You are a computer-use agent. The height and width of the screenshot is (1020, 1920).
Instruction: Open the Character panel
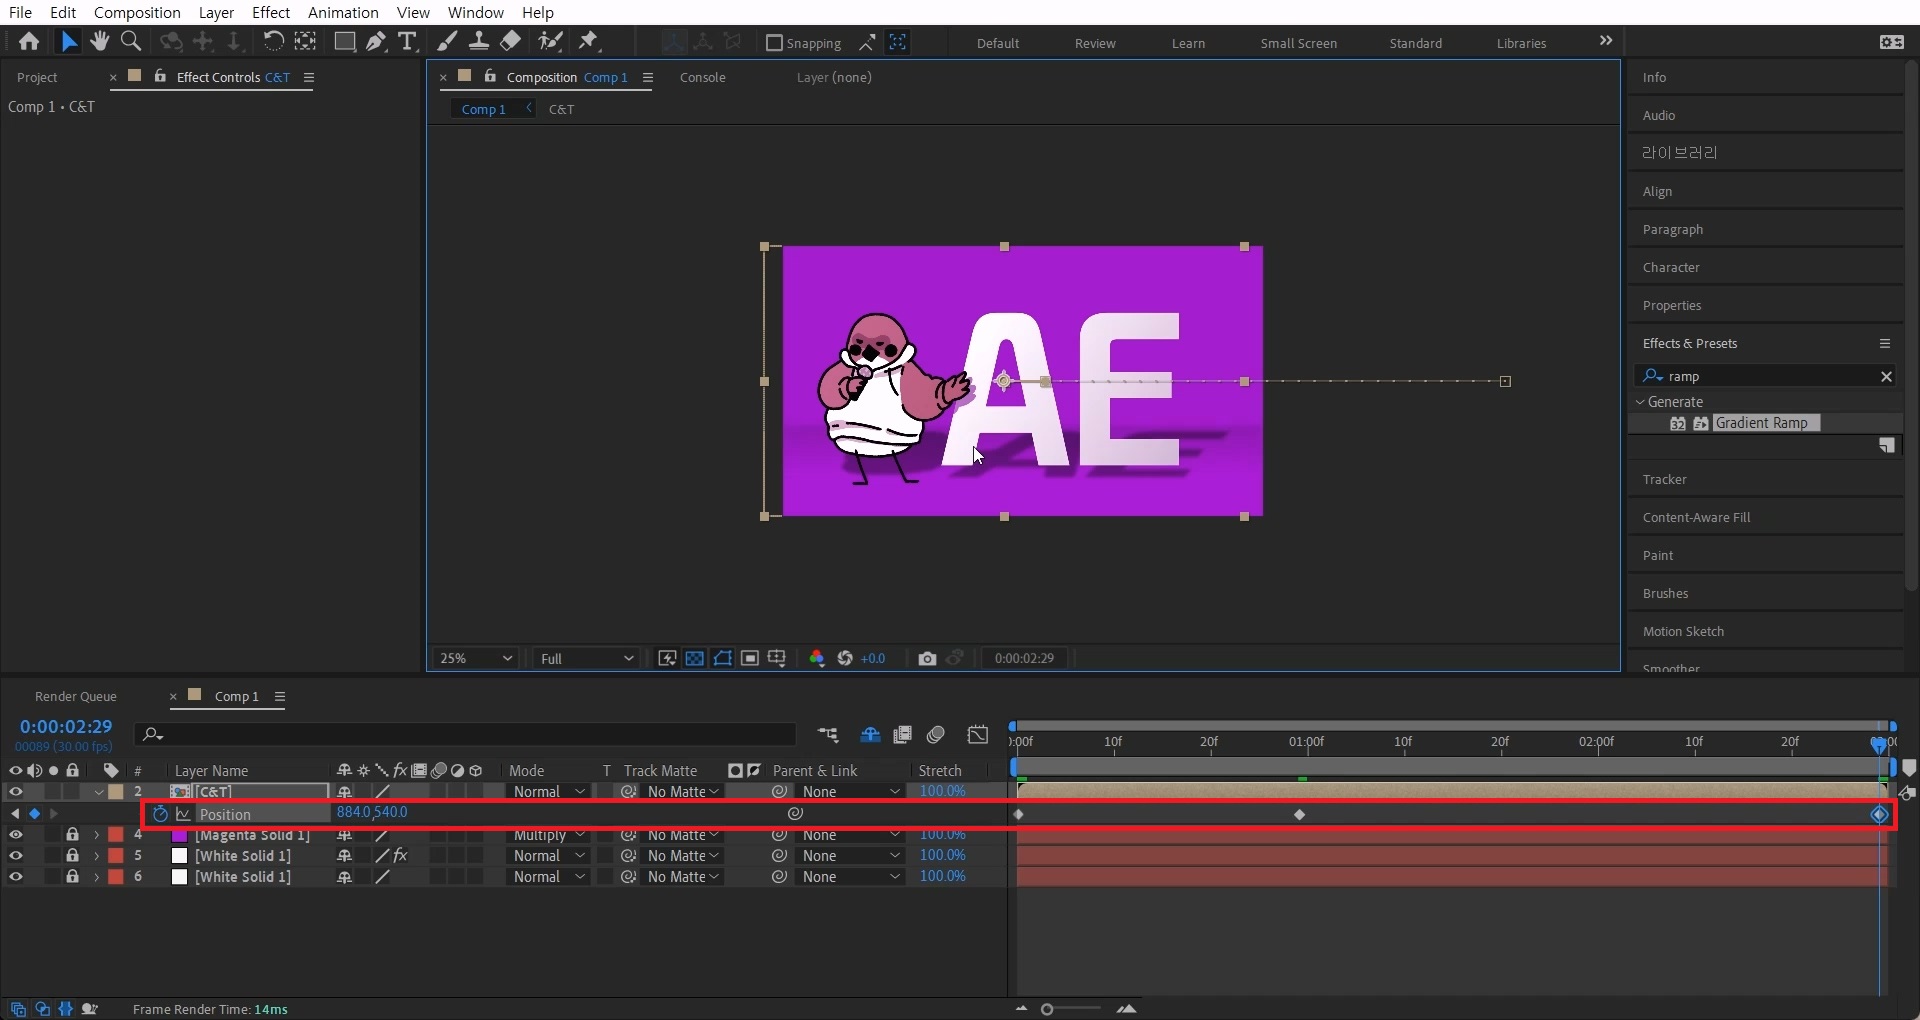(x=1670, y=267)
